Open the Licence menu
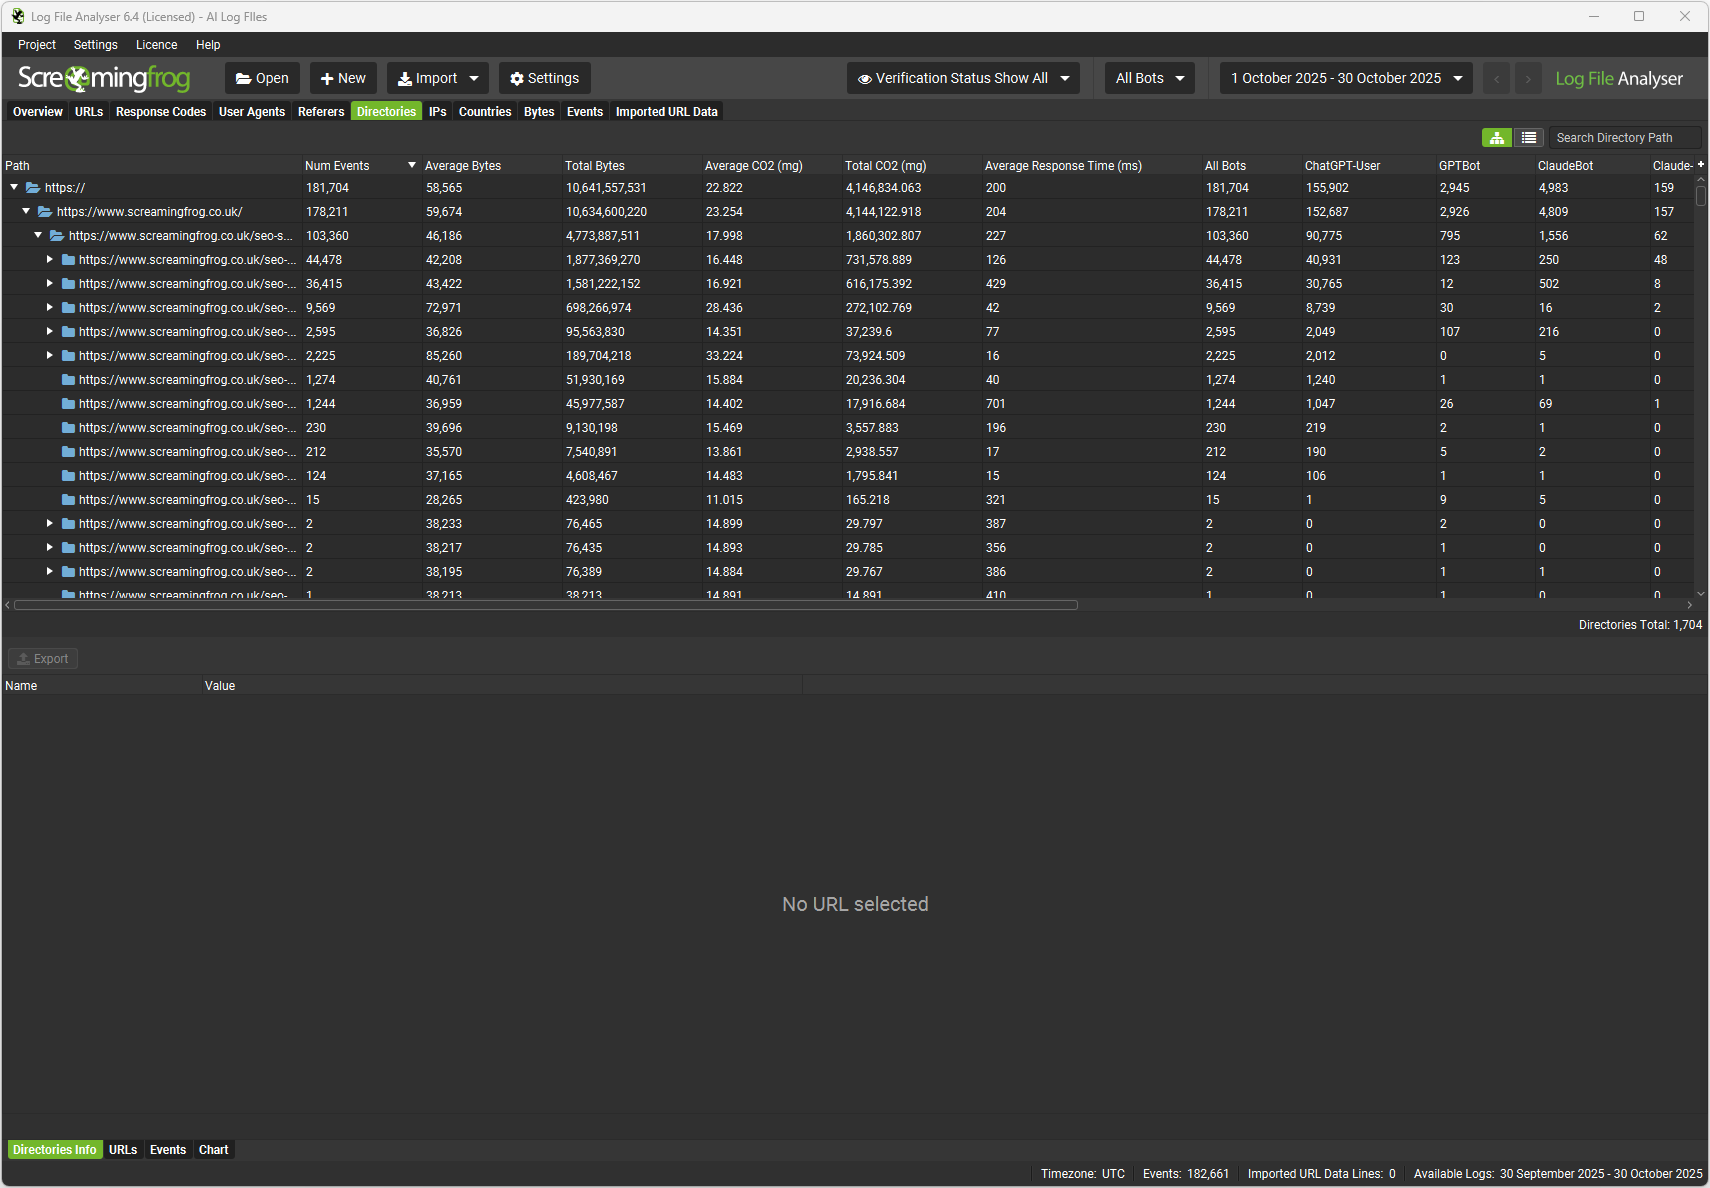The image size is (1710, 1188). (x=156, y=45)
